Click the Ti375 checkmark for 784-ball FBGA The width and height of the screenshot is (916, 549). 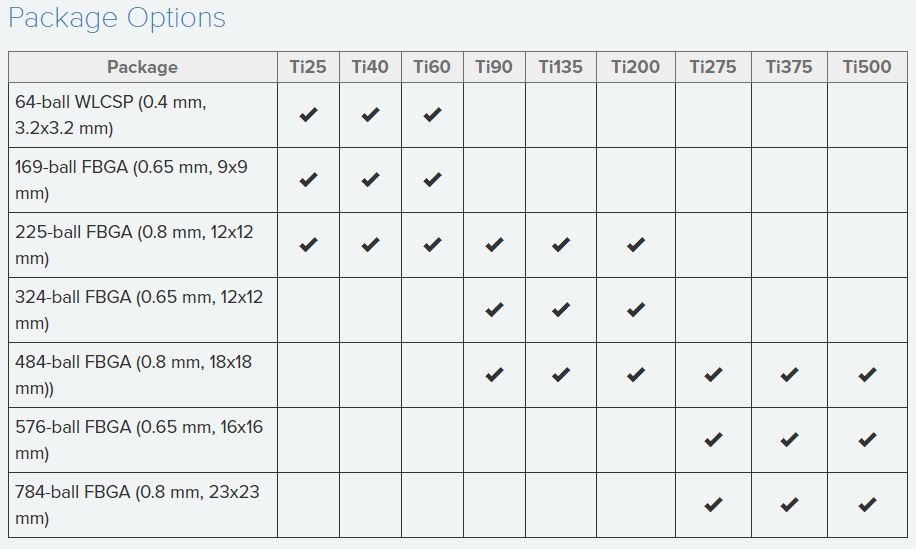(x=789, y=505)
